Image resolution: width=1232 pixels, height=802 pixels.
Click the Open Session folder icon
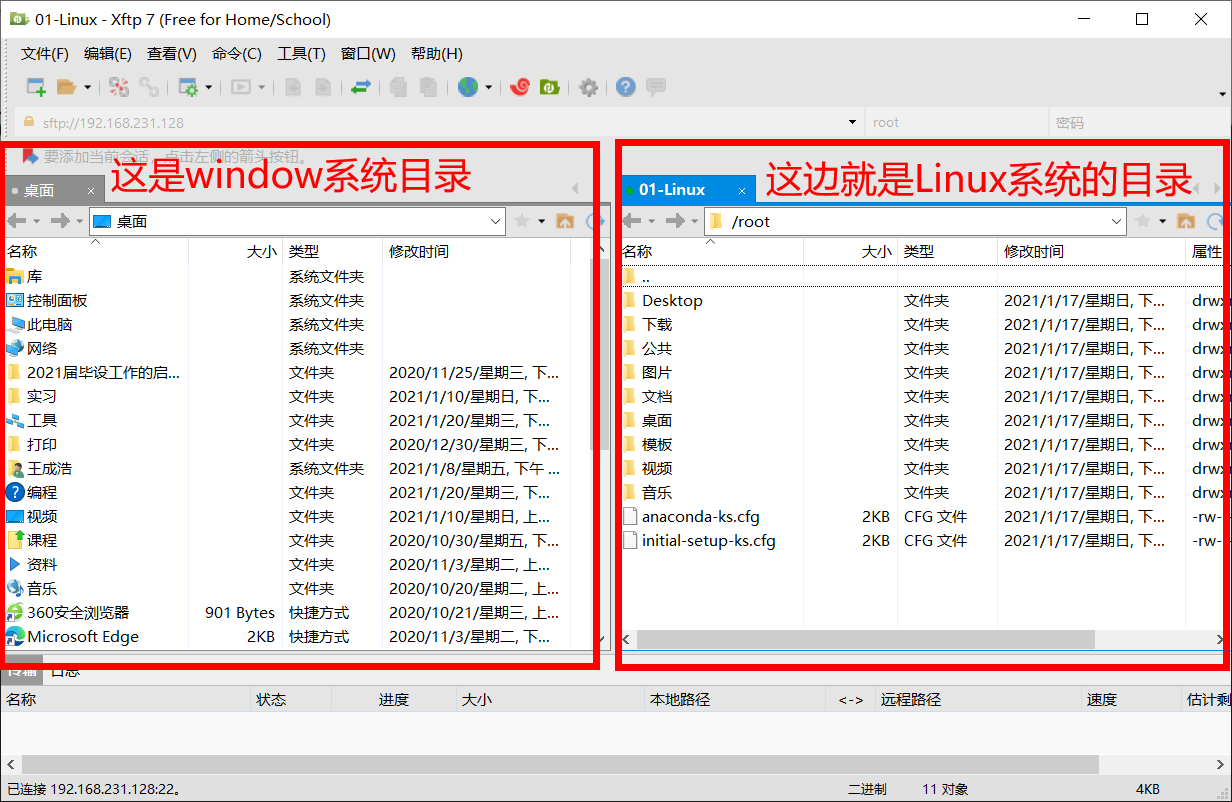point(66,87)
